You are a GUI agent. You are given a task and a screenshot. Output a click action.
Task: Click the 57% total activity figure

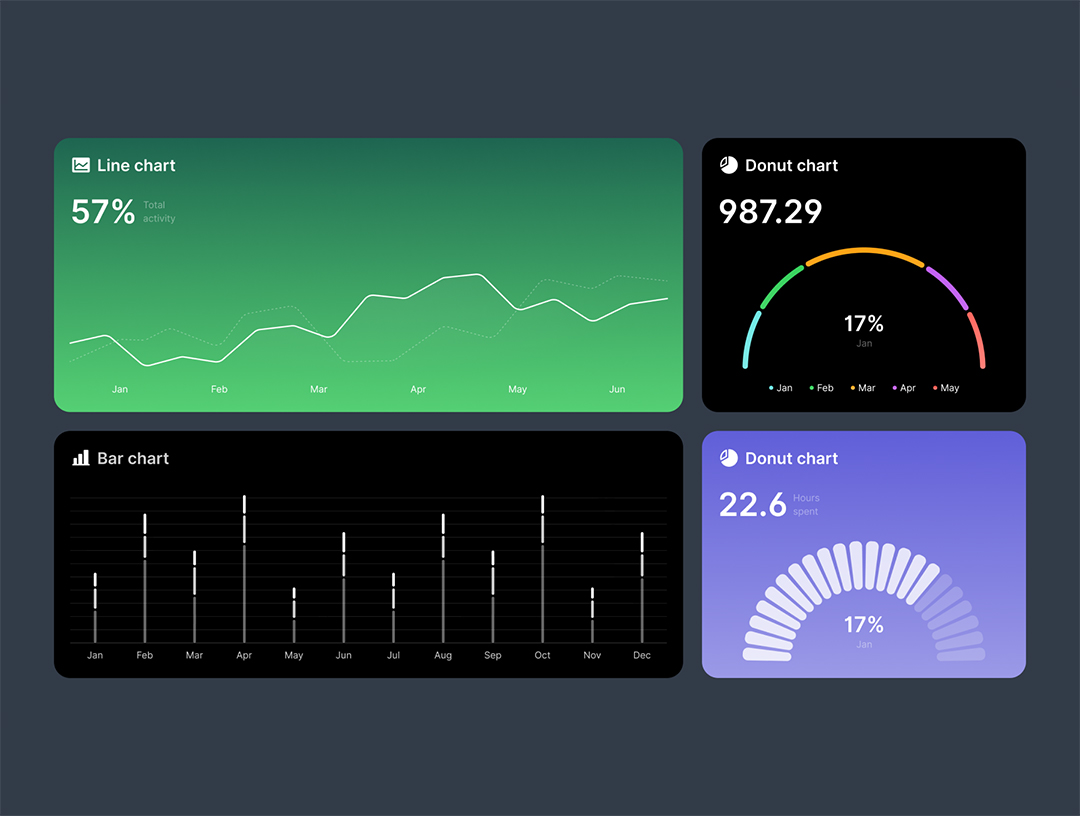click(x=103, y=212)
